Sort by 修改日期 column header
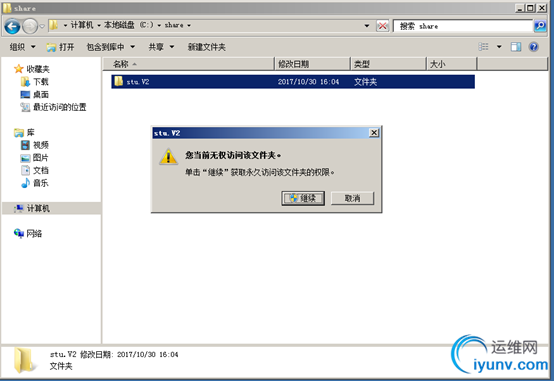This screenshot has width=554, height=381. tap(313, 64)
